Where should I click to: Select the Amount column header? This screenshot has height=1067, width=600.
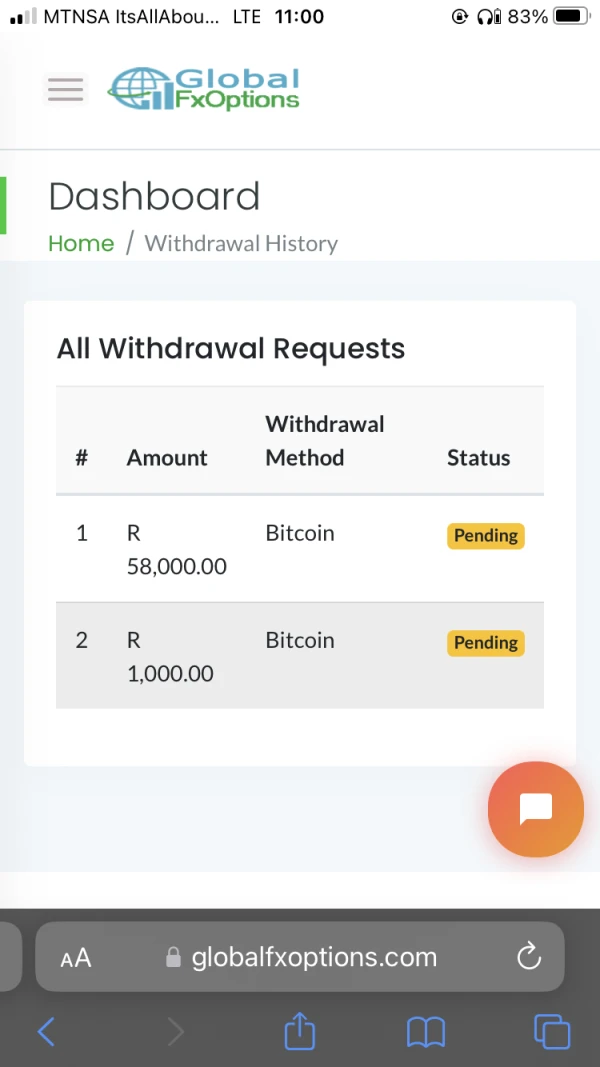point(167,458)
